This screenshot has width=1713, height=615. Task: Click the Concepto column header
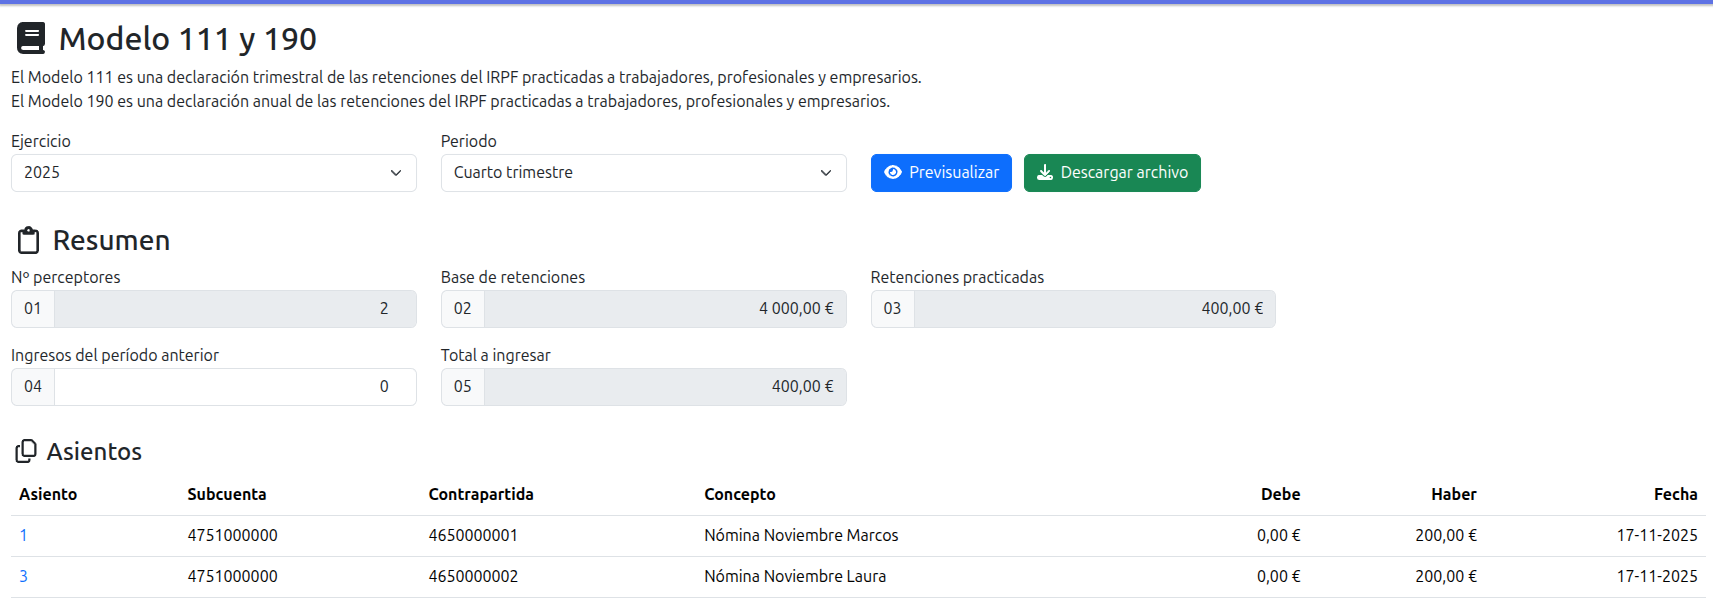[x=740, y=495]
